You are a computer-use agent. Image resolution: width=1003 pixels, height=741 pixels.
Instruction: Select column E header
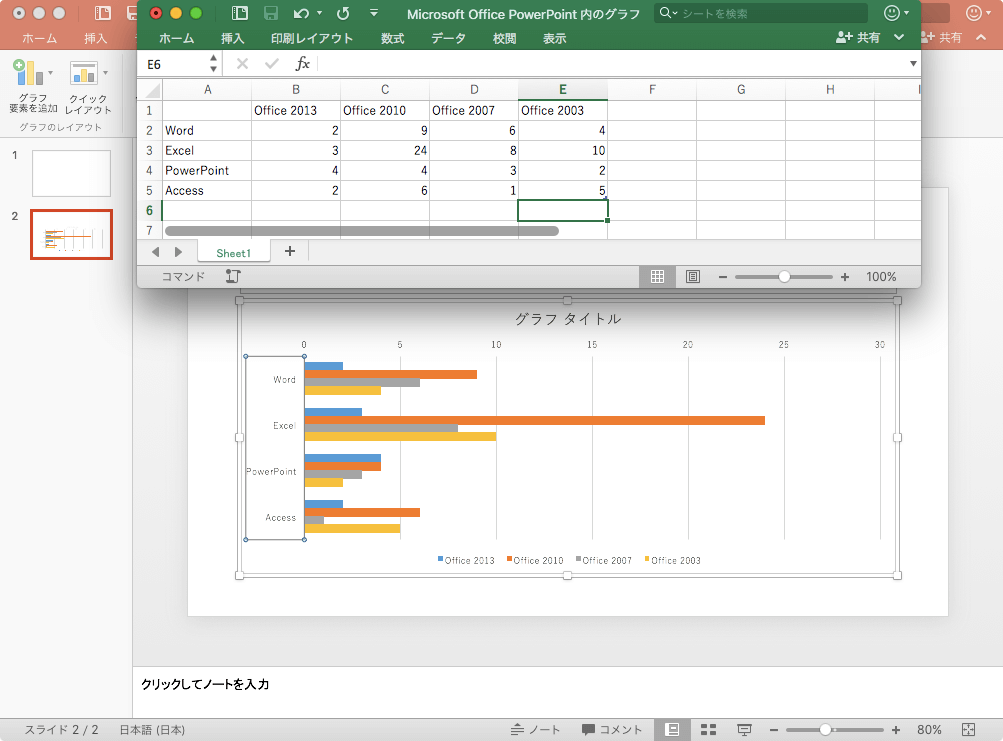(562, 90)
